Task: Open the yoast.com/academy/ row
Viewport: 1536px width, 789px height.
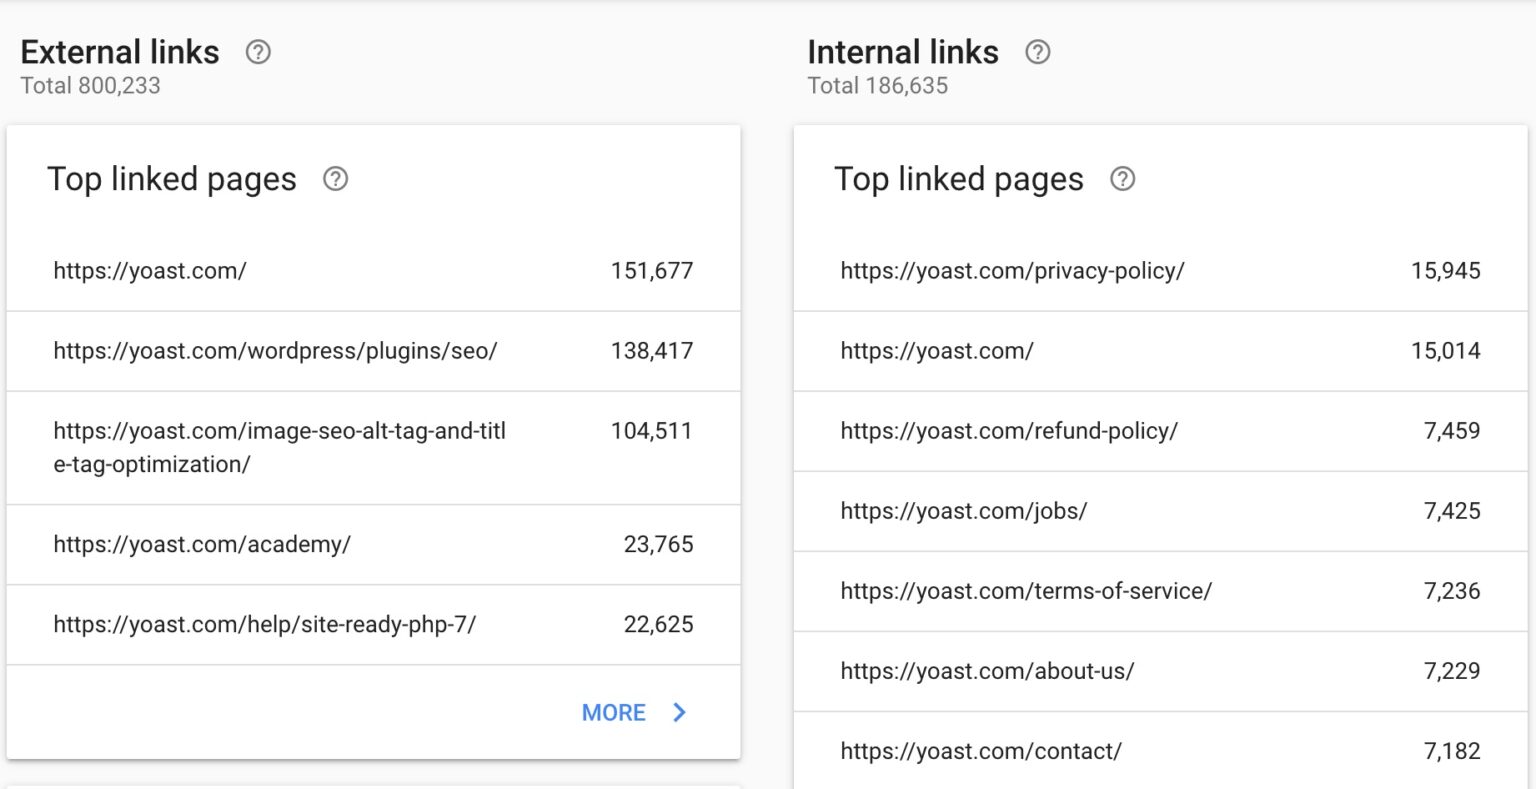Action: [373, 544]
